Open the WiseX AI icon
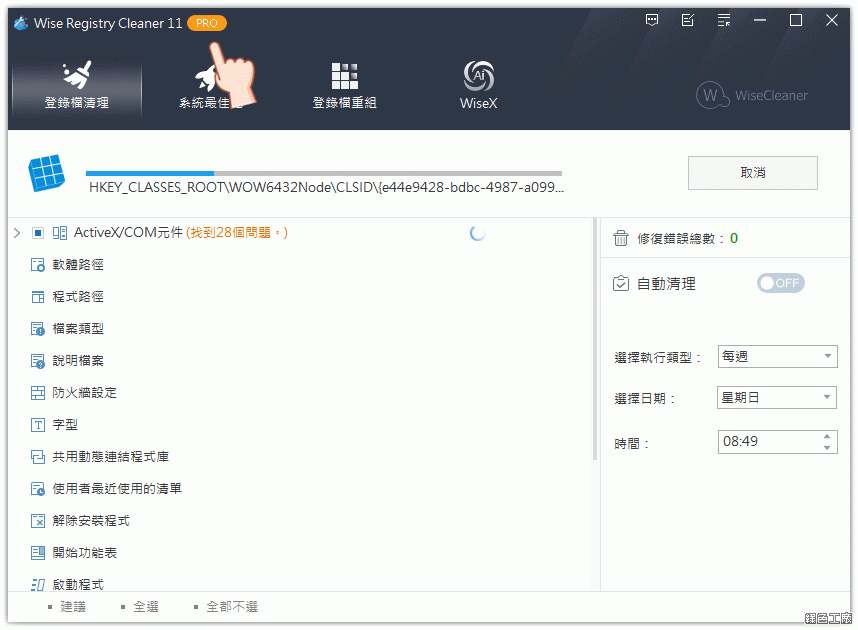Viewport: 858px width, 630px height. tap(478, 78)
